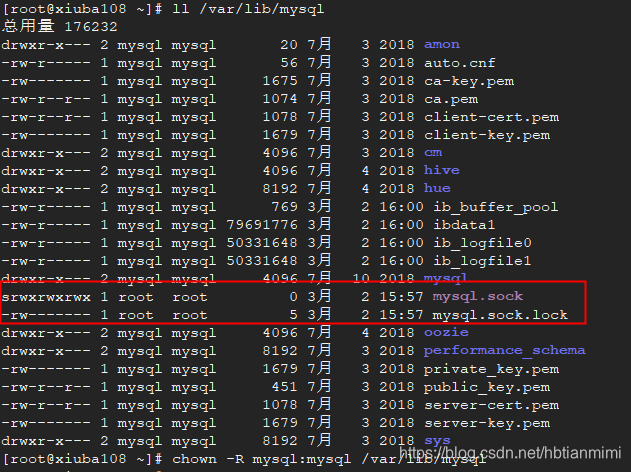Select server-cert.pem file name
The height and width of the screenshot is (472, 631).
coord(491,405)
